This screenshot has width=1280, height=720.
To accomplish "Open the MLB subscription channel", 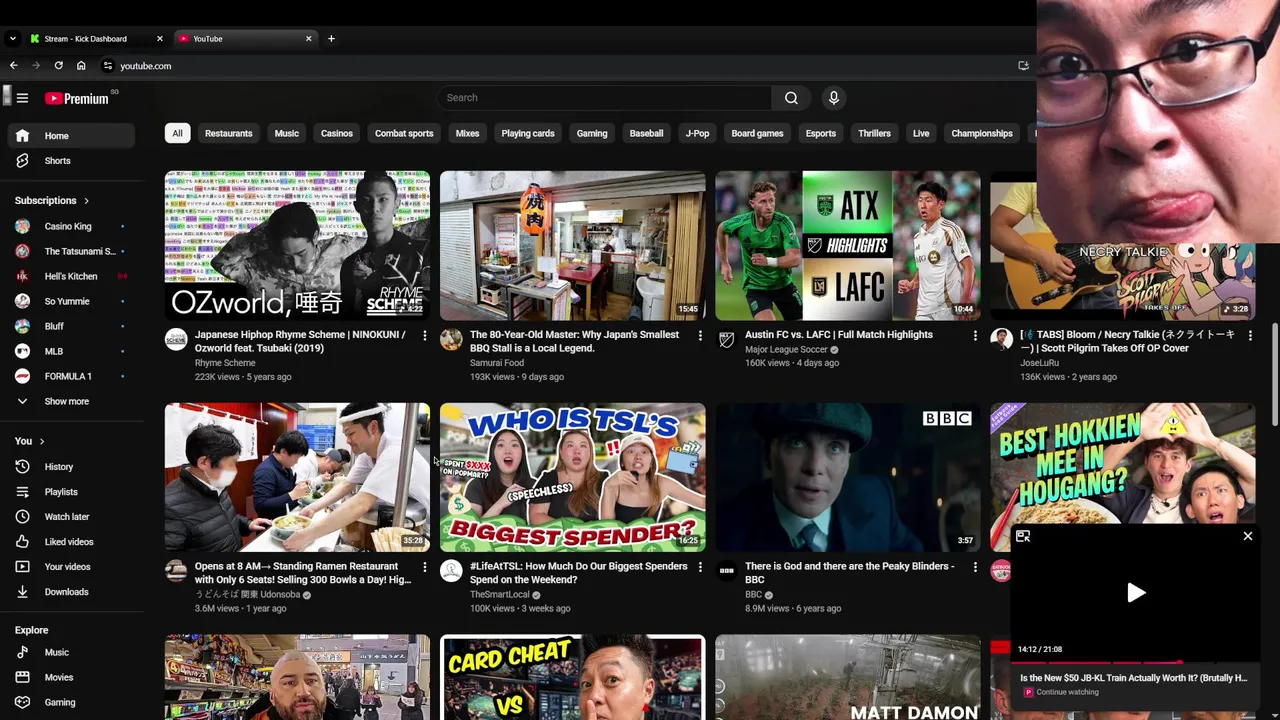I will point(70,351).
